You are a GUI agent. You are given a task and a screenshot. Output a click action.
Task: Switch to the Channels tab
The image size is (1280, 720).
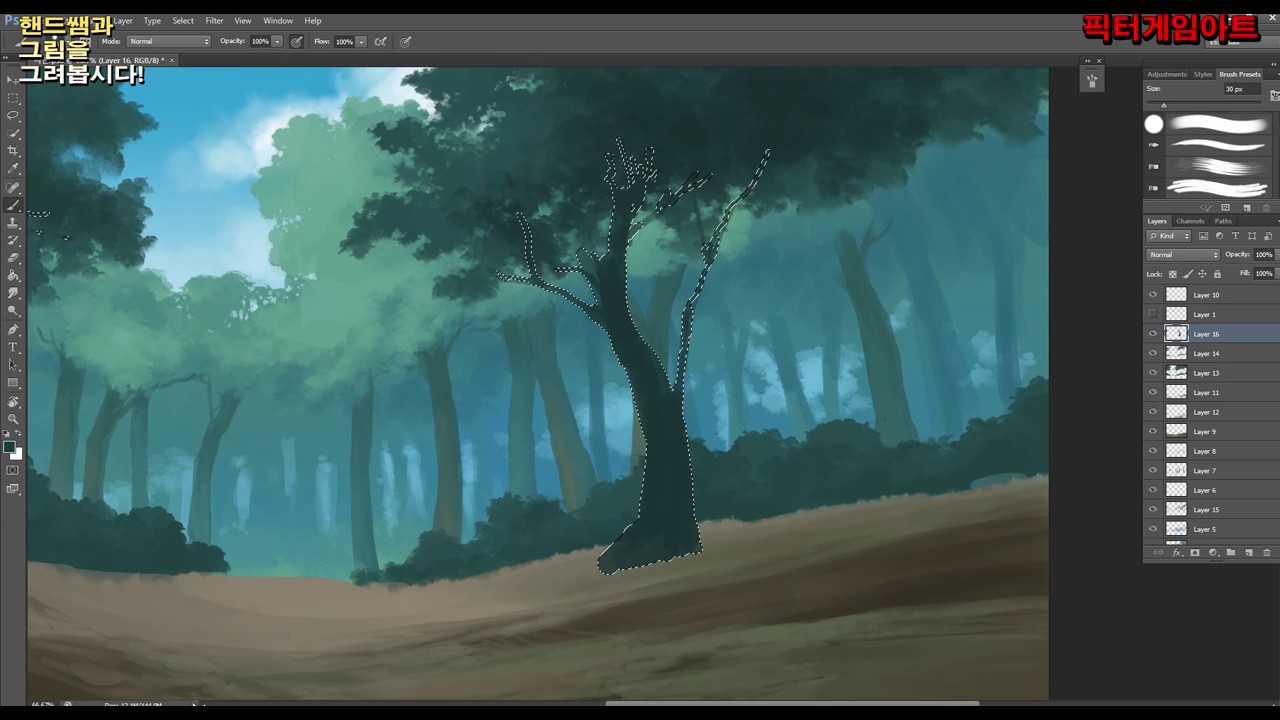tap(1190, 221)
